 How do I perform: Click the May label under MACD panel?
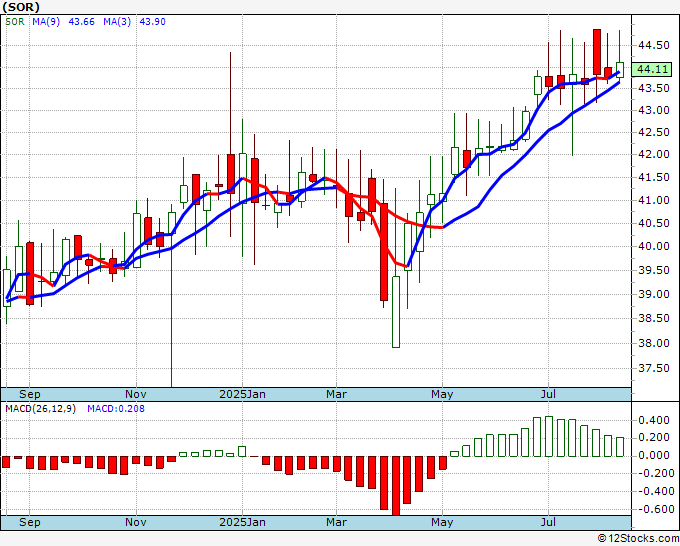(442, 522)
